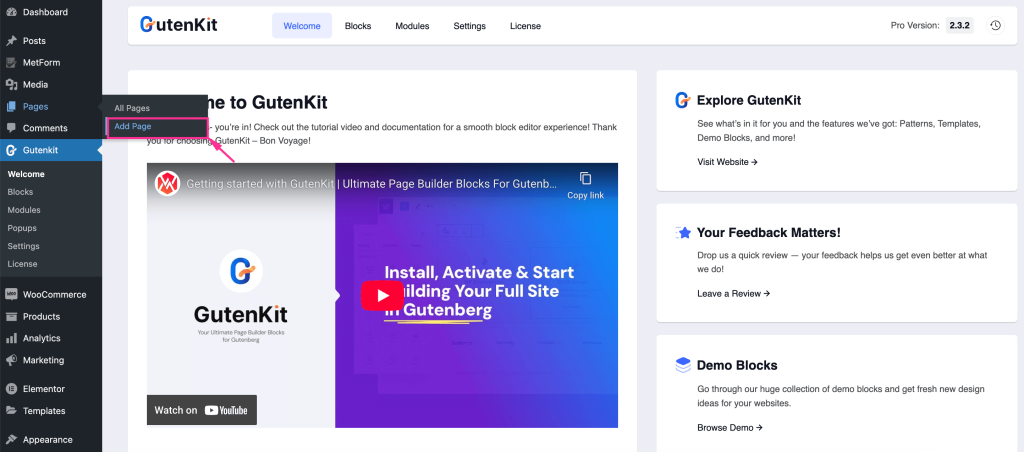Image resolution: width=1024 pixels, height=452 pixels.
Task: Open the License tab in top navigation
Action: (x=525, y=25)
